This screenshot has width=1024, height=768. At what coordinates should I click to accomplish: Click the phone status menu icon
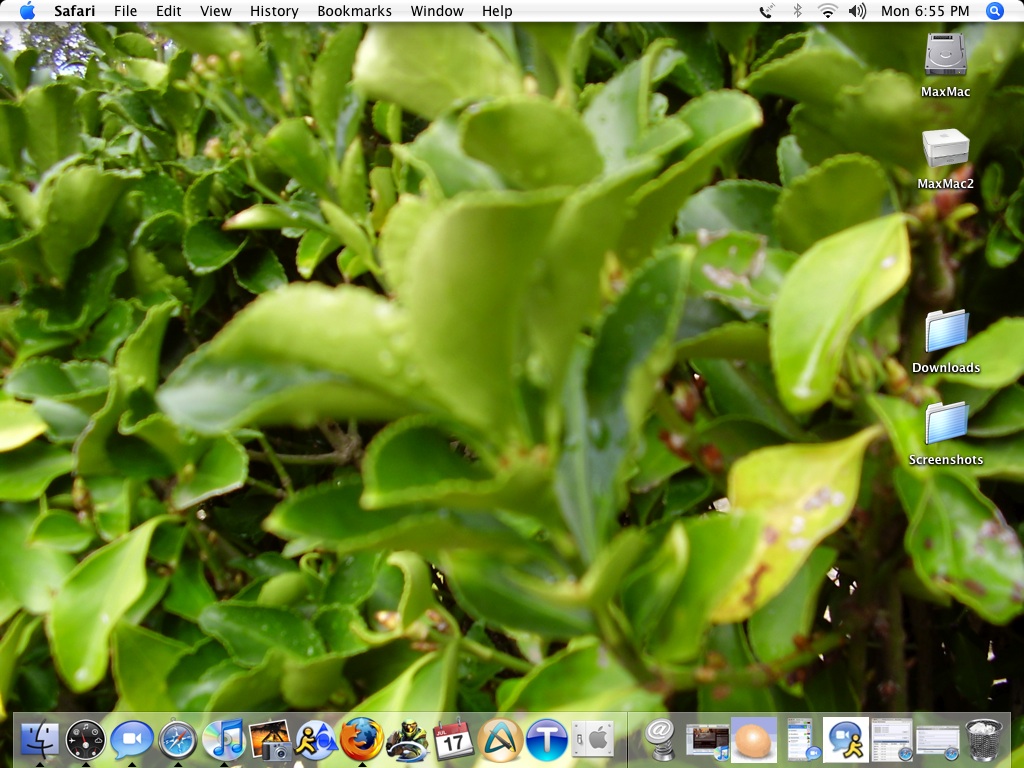click(x=767, y=11)
